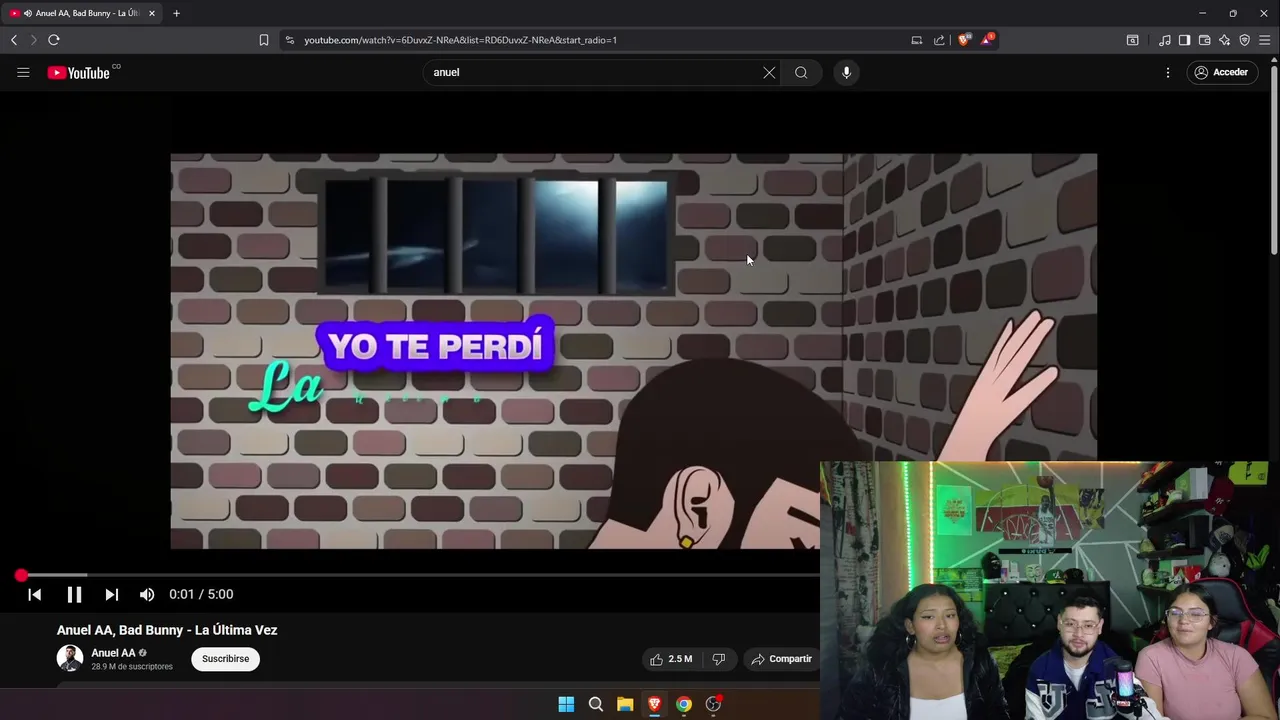The height and width of the screenshot is (720, 1280).
Task: Open Google Chrome from the taskbar
Action: click(683, 704)
